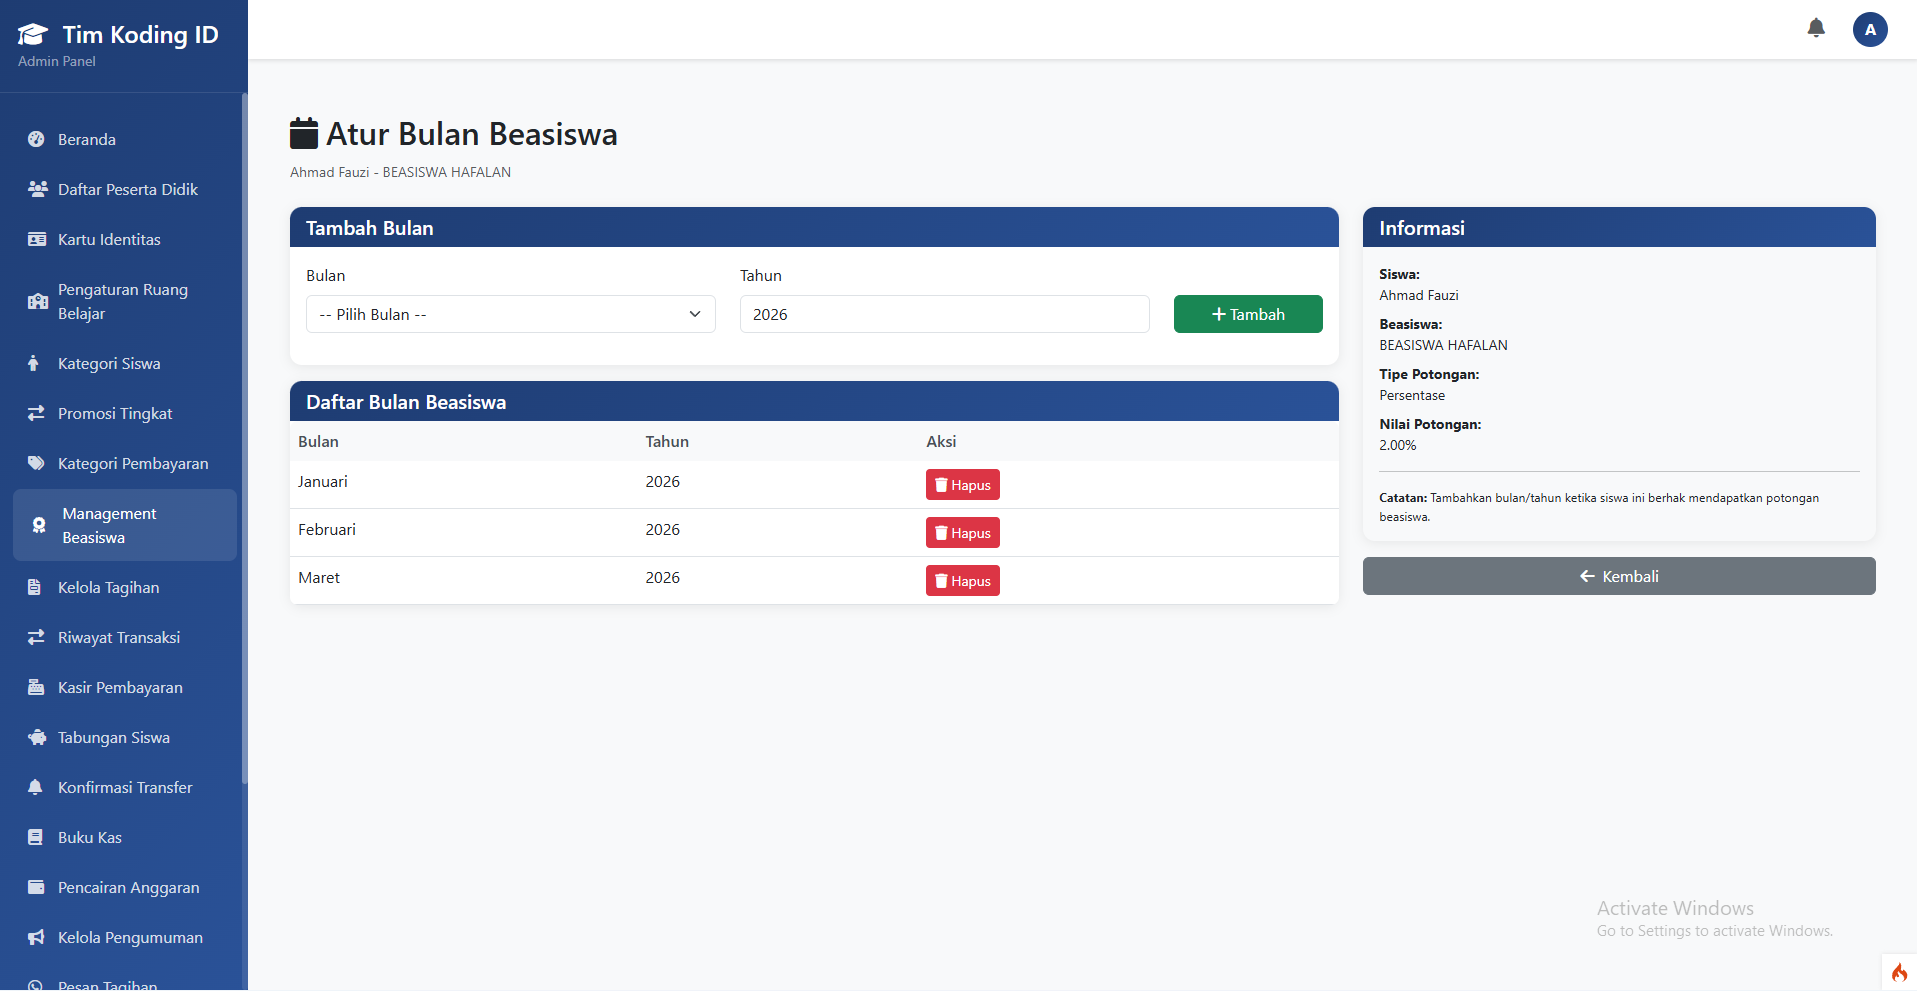Click the Kelola Pengumuman megaphone icon
This screenshot has height=991, width=1917.
[x=36, y=937]
